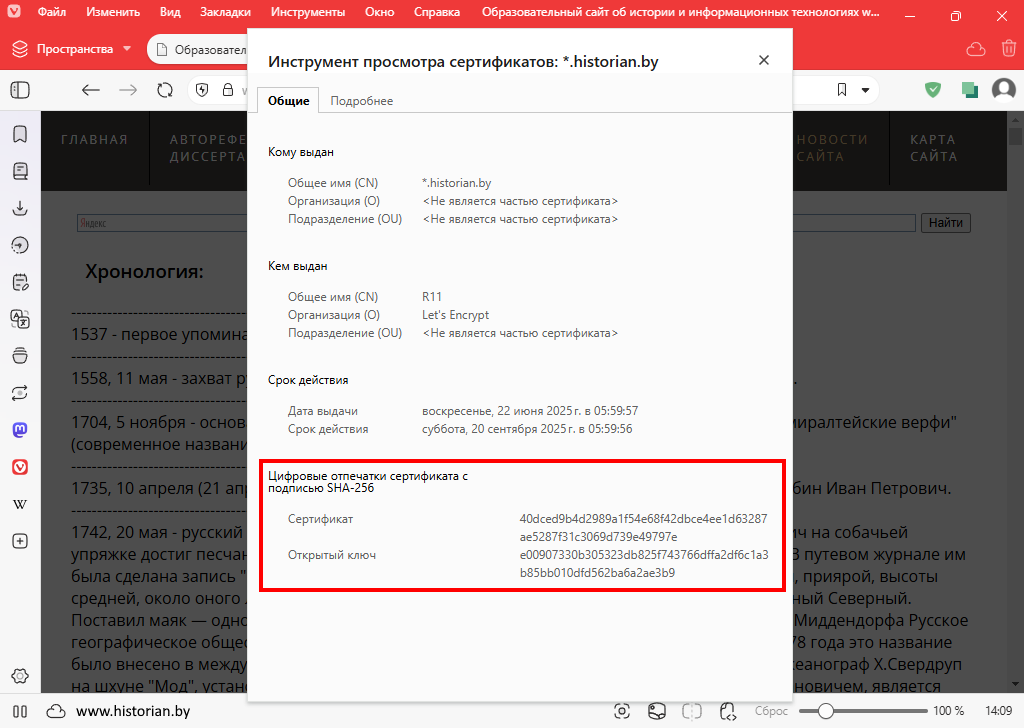Click capture page camera icon
The width and height of the screenshot is (1024, 728).
[622, 711]
